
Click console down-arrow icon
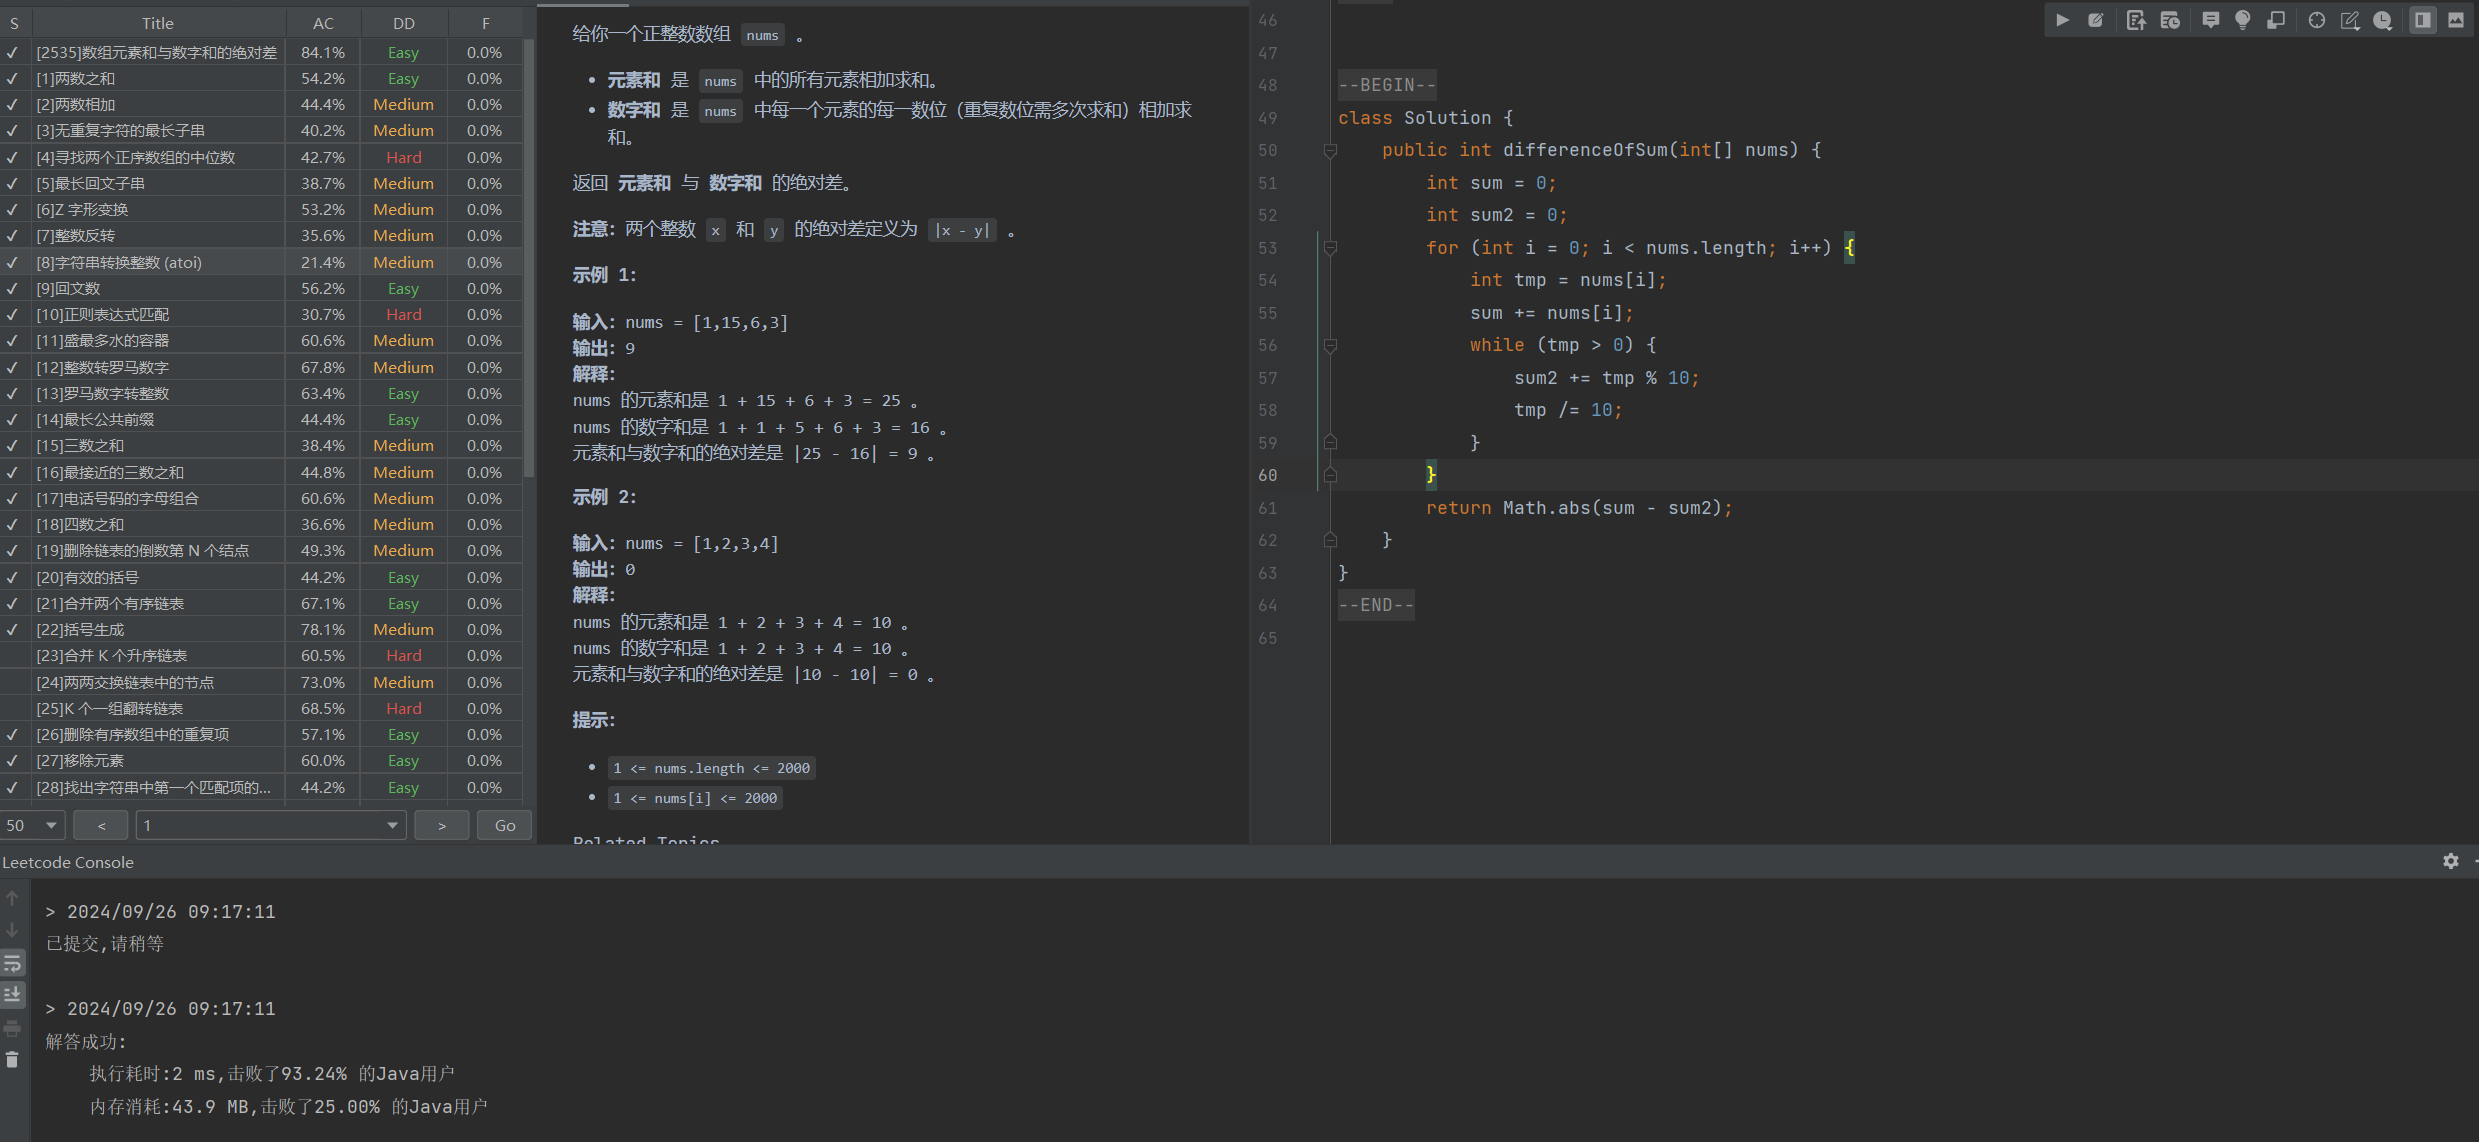click(x=12, y=930)
